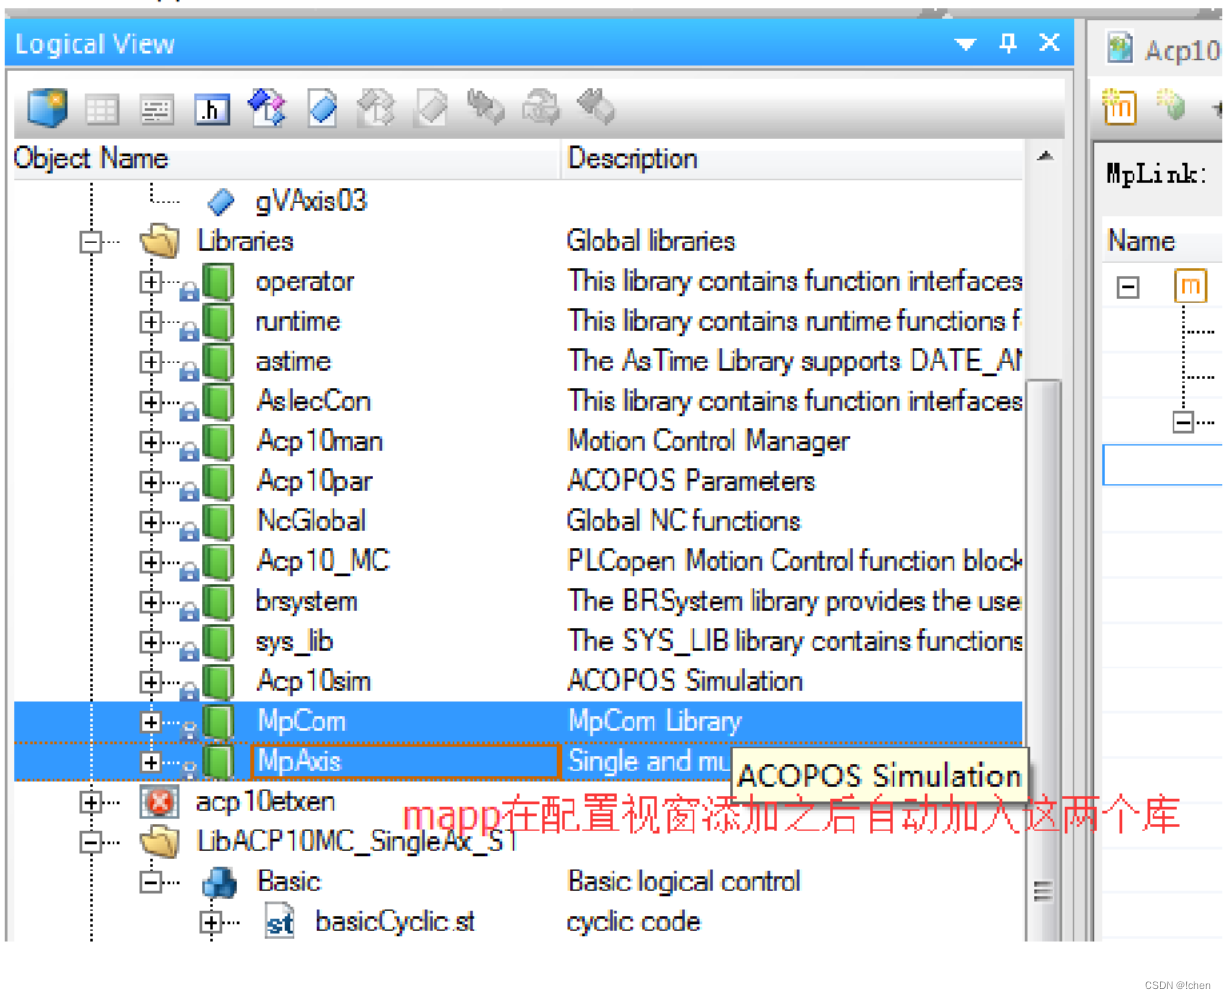1226x999 pixels.
Task: Expand the basicCyclic.st node
Action: click(211, 922)
